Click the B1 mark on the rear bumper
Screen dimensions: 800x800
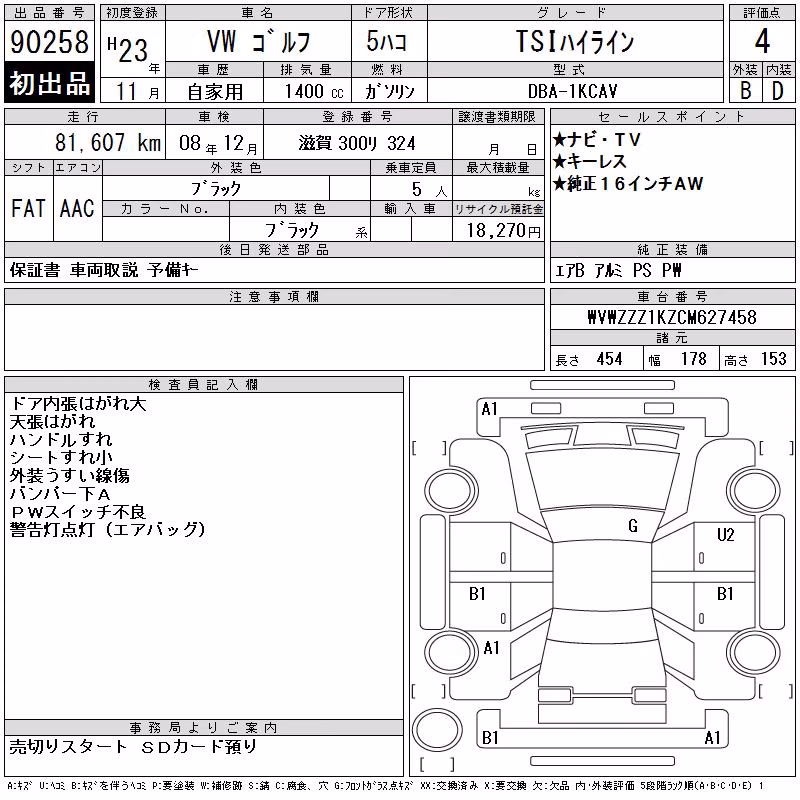tap(490, 738)
